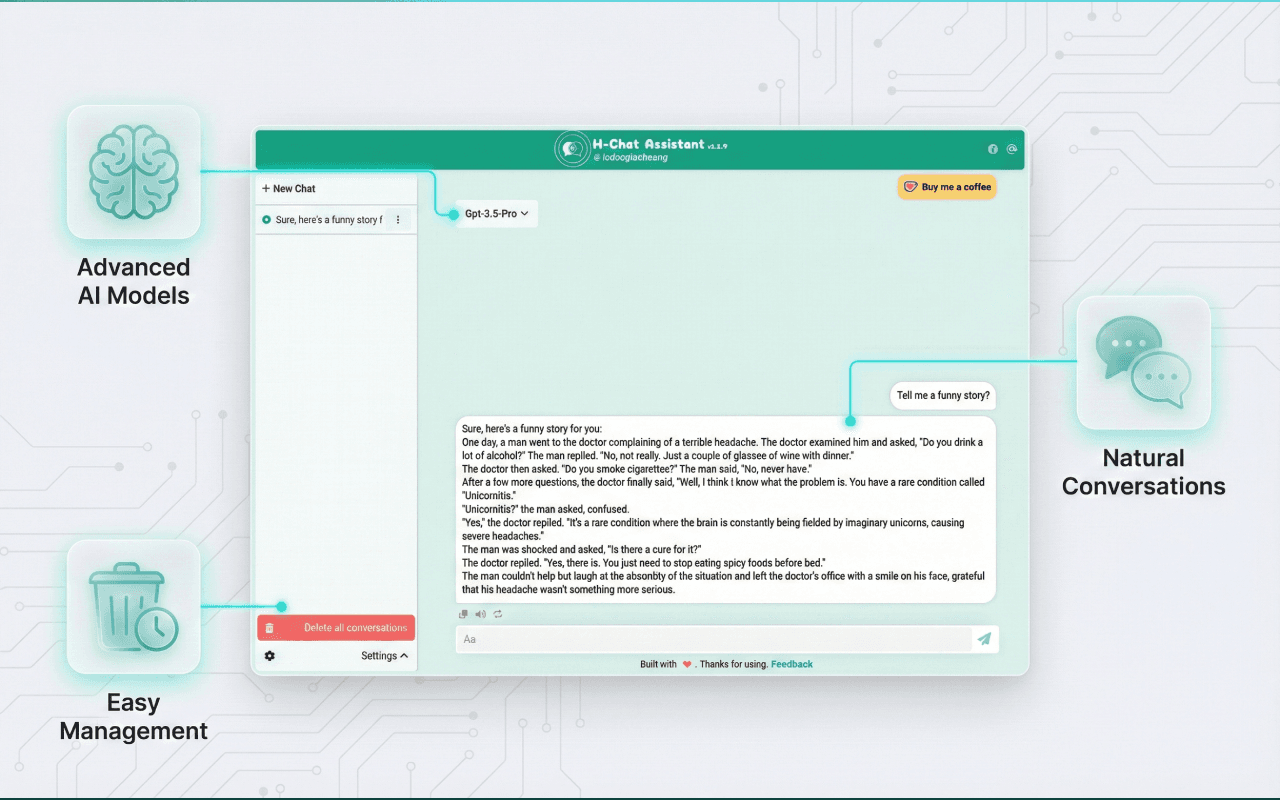Select the 'Sure, here's a funny story' conversation

tap(320, 219)
